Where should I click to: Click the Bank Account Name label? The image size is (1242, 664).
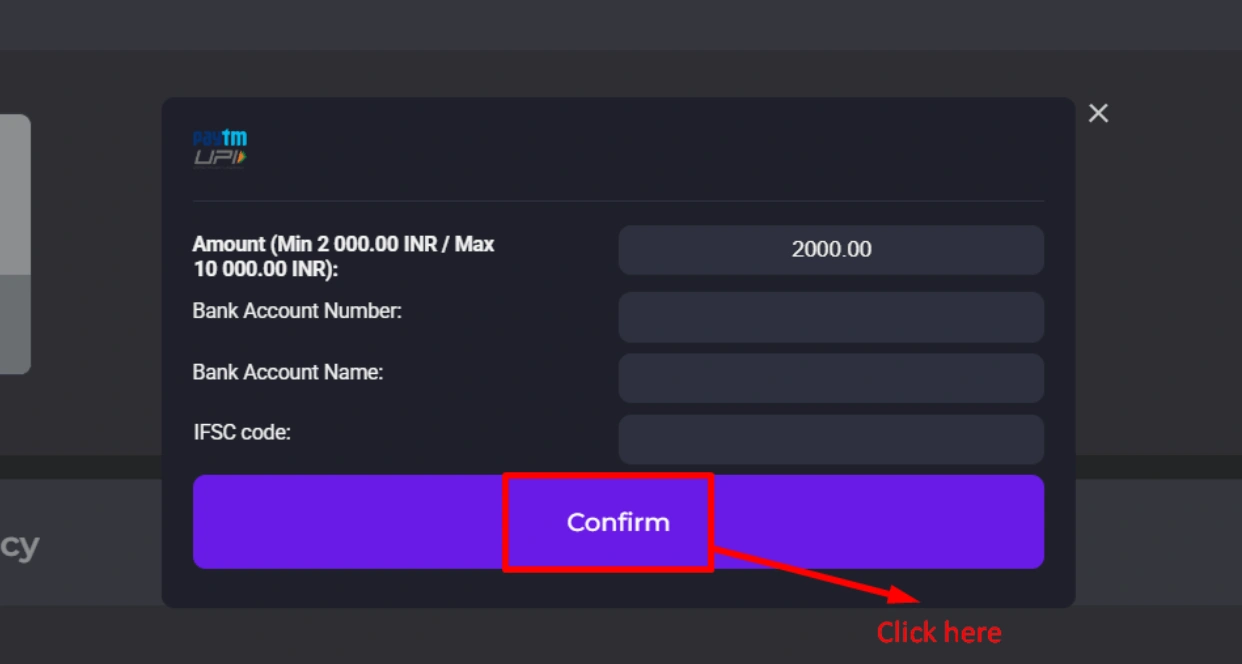point(288,372)
